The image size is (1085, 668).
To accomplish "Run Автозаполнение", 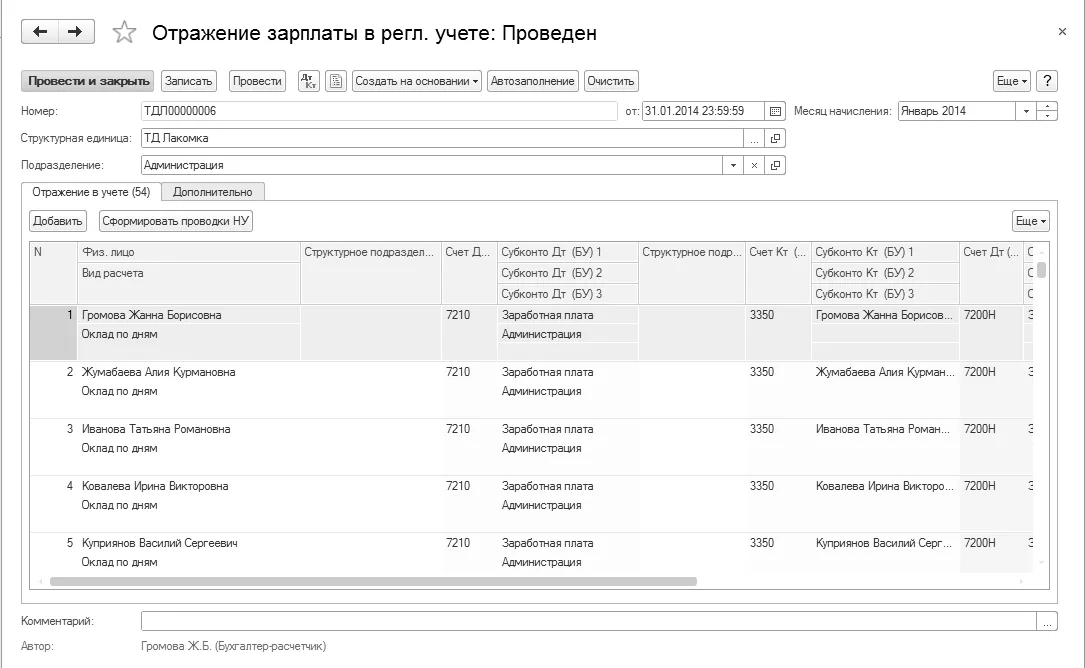I will (x=532, y=81).
